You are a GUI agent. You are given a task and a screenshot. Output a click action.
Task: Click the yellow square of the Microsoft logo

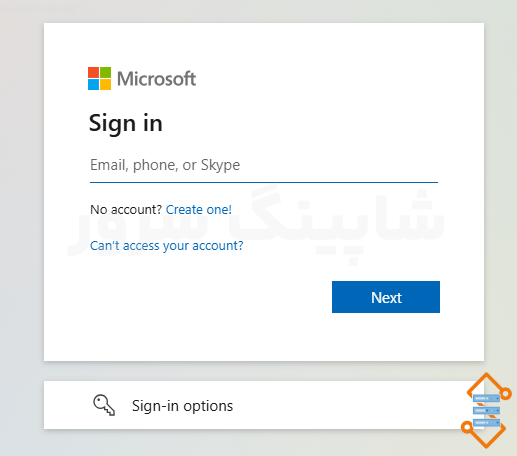tap(105, 84)
